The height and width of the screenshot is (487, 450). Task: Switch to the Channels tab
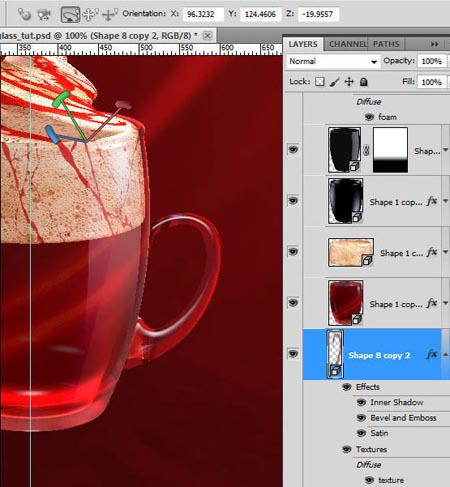pyautogui.click(x=347, y=44)
